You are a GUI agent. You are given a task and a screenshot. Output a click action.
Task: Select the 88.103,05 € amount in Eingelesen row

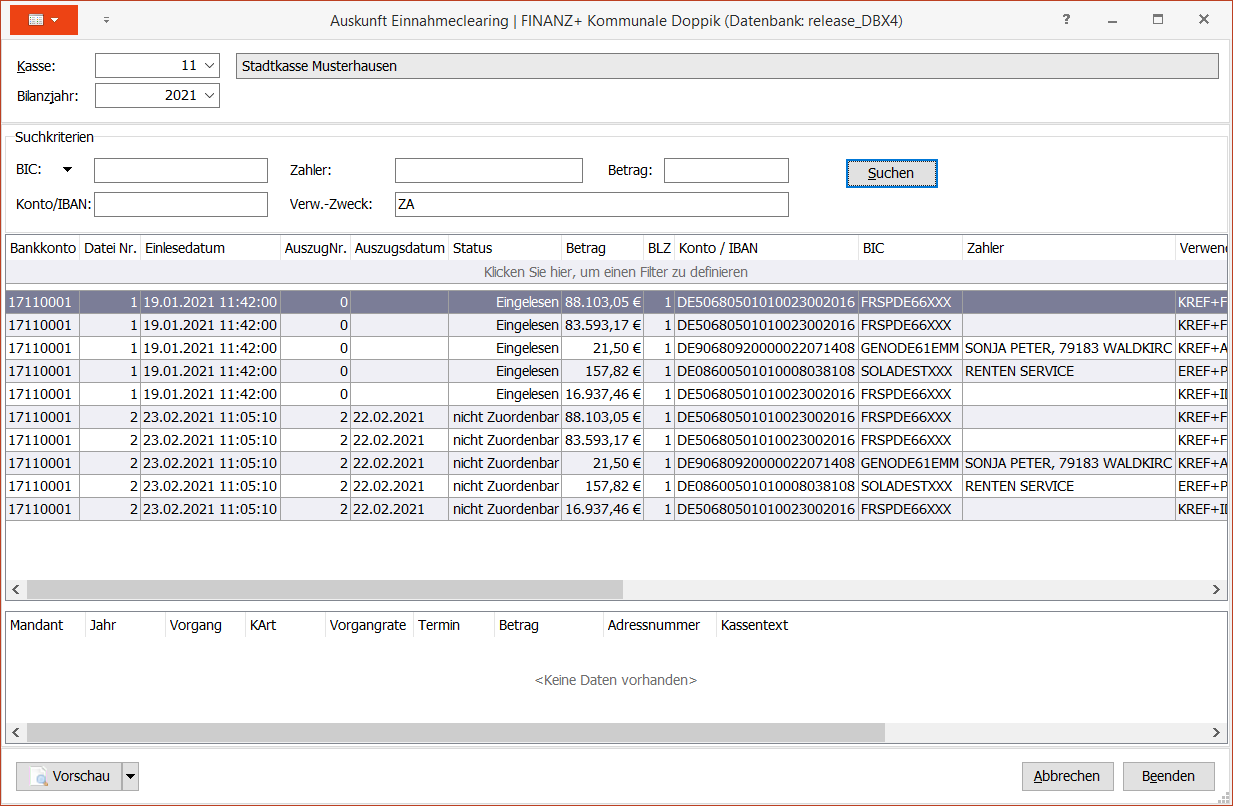coord(602,302)
